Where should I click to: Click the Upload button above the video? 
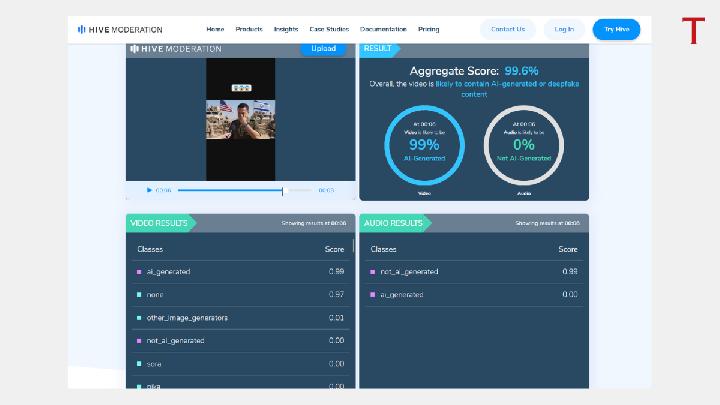point(323,48)
